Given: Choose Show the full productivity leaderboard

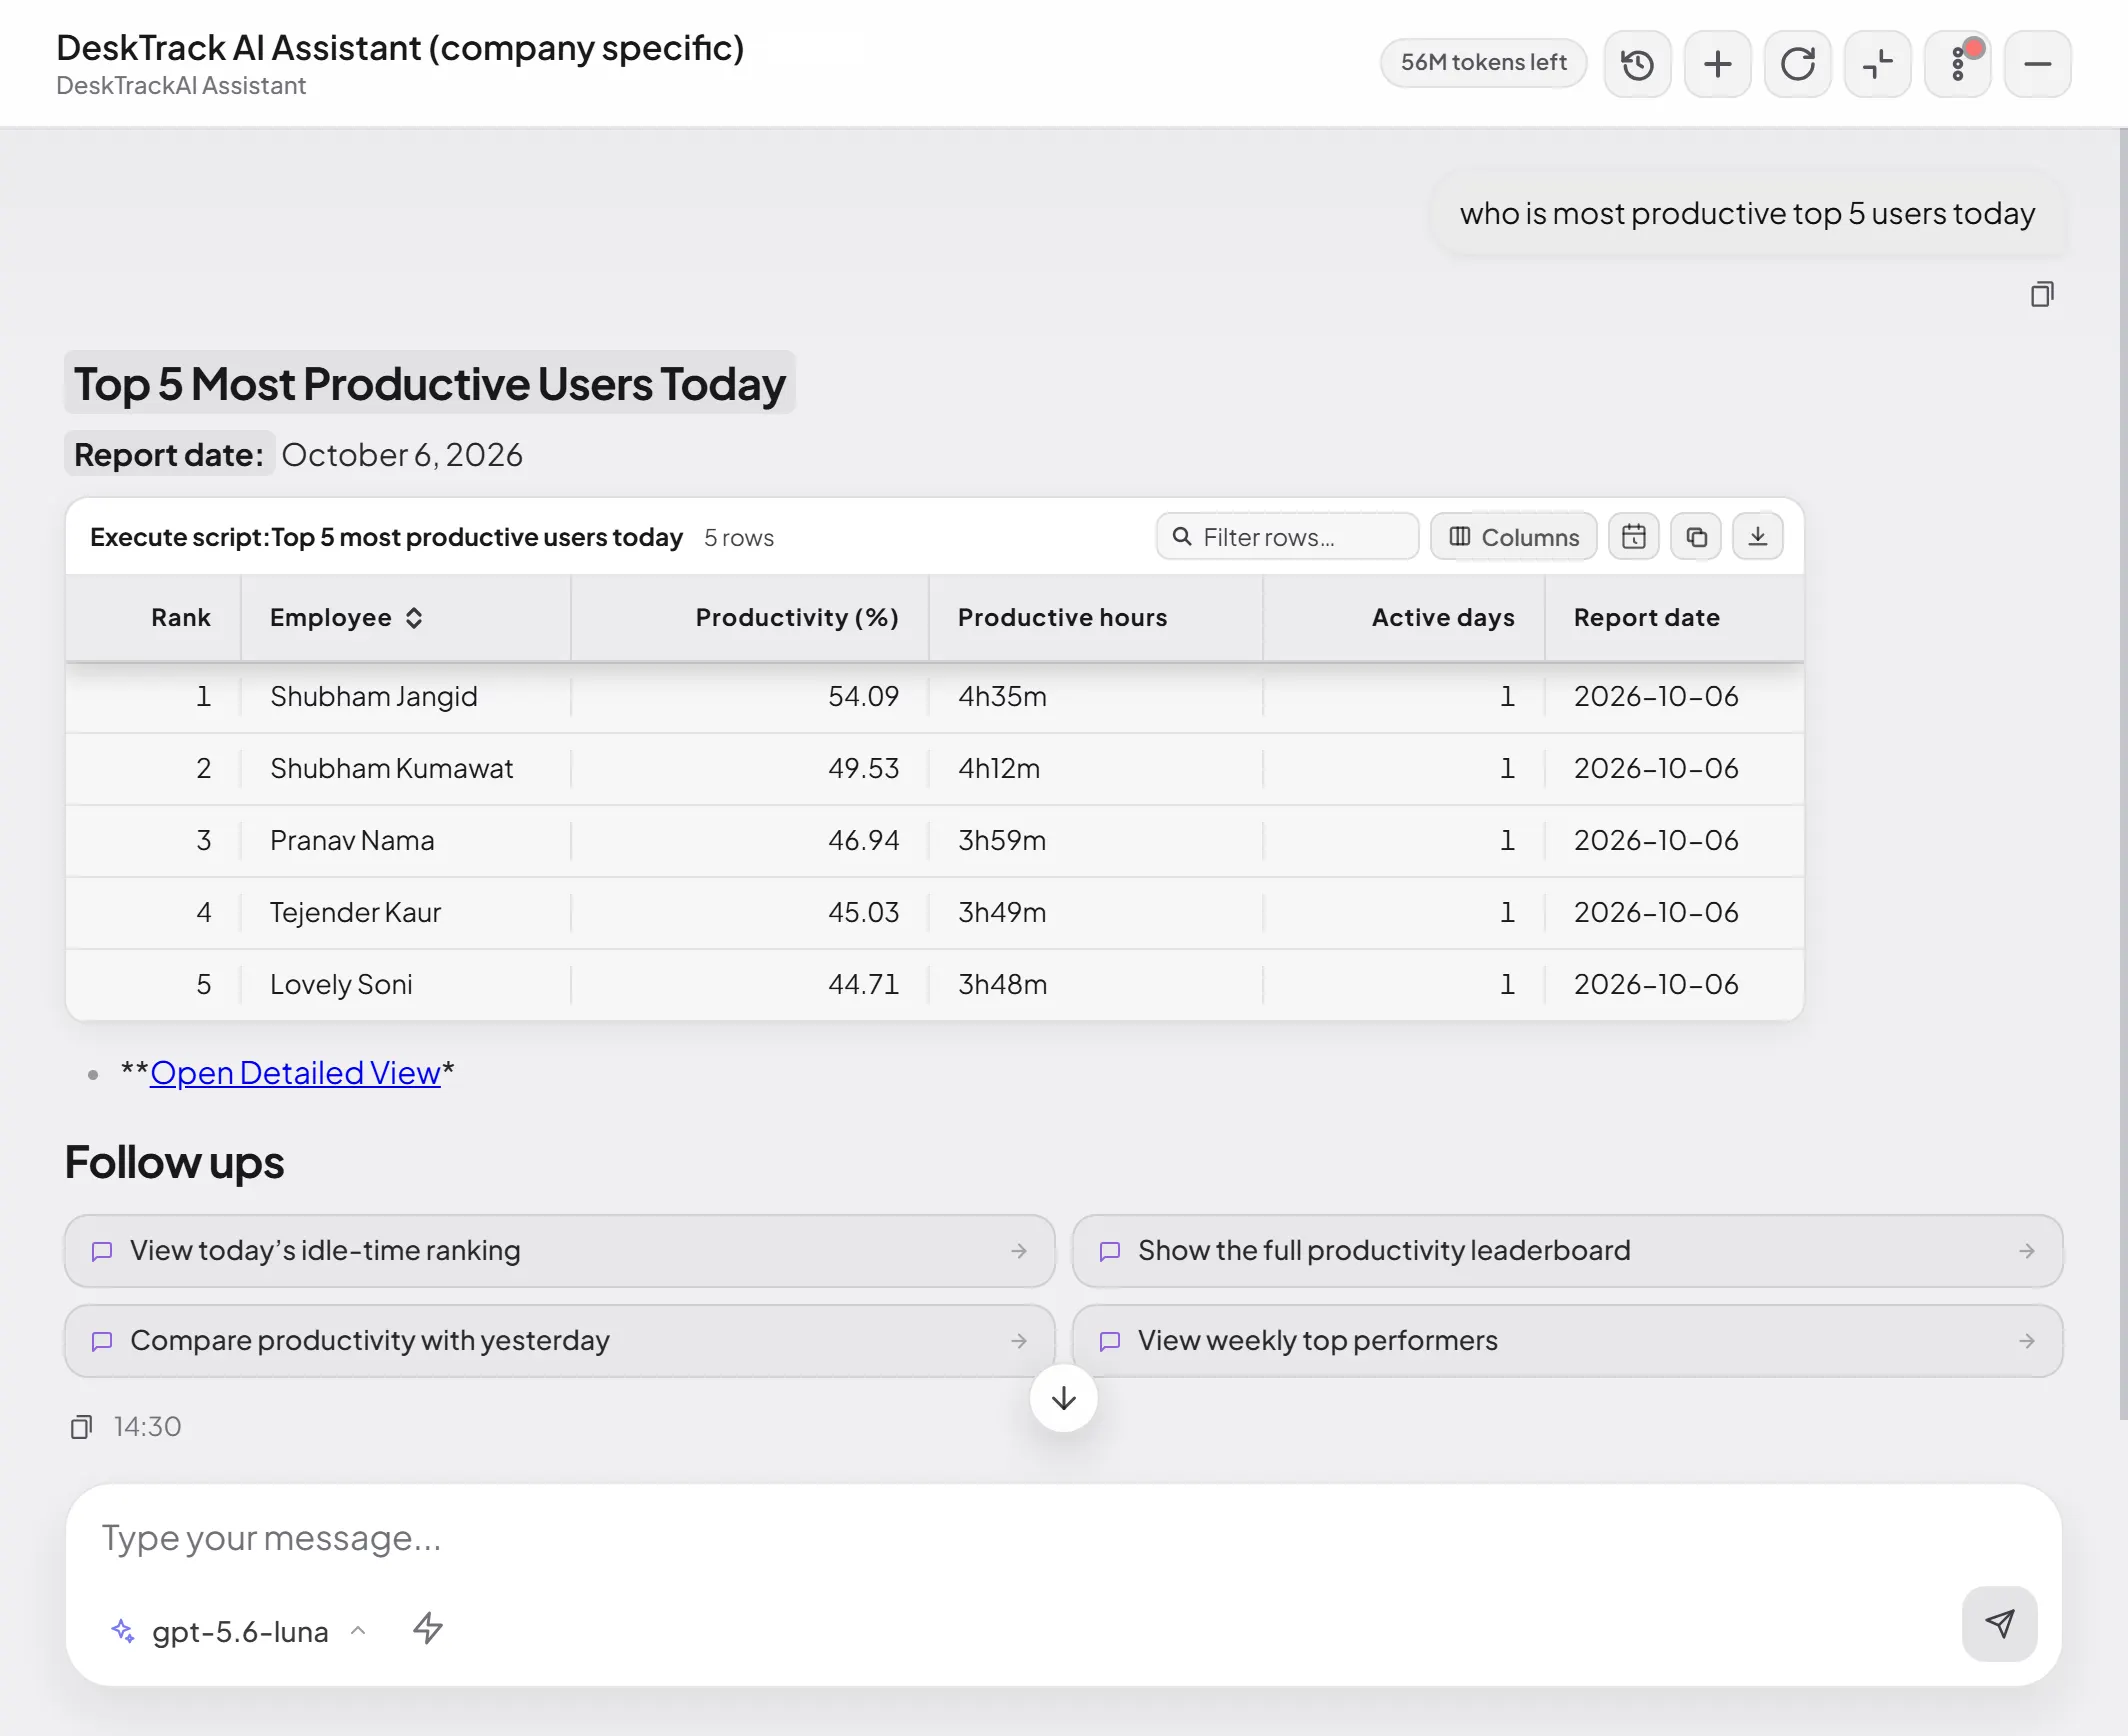Looking at the screenshot, I should pos(1567,1251).
